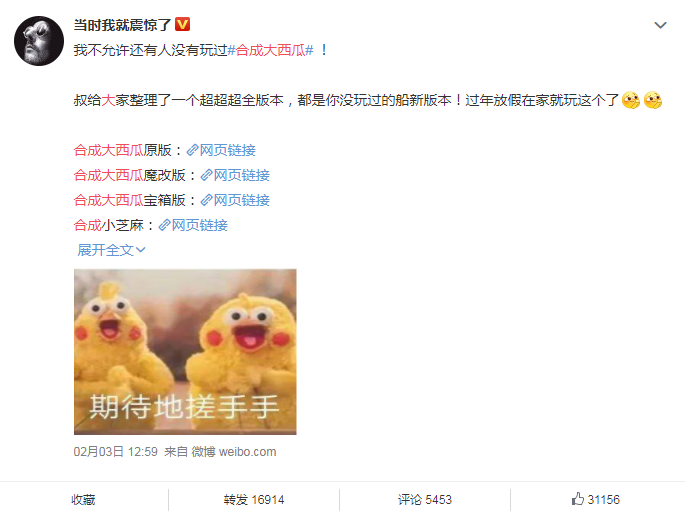The height and width of the screenshot is (519, 685).
Task: Click the 微博 weibo.com source link
Action: (x=234, y=452)
